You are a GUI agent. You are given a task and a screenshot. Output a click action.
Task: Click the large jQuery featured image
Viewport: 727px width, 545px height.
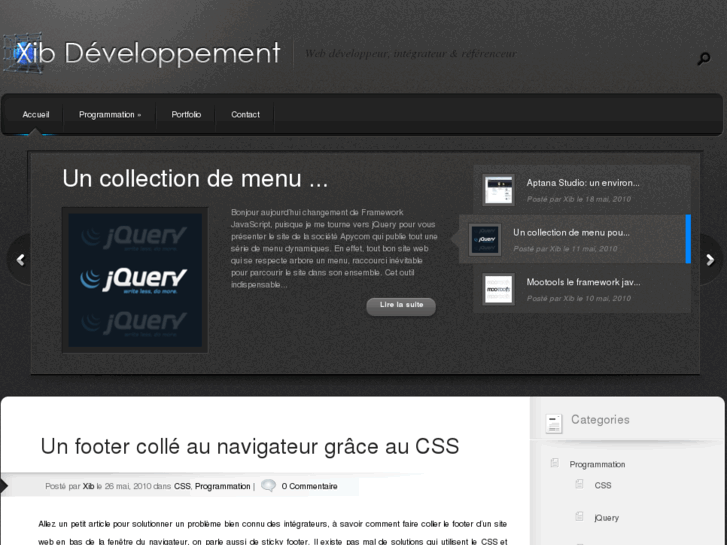135,280
